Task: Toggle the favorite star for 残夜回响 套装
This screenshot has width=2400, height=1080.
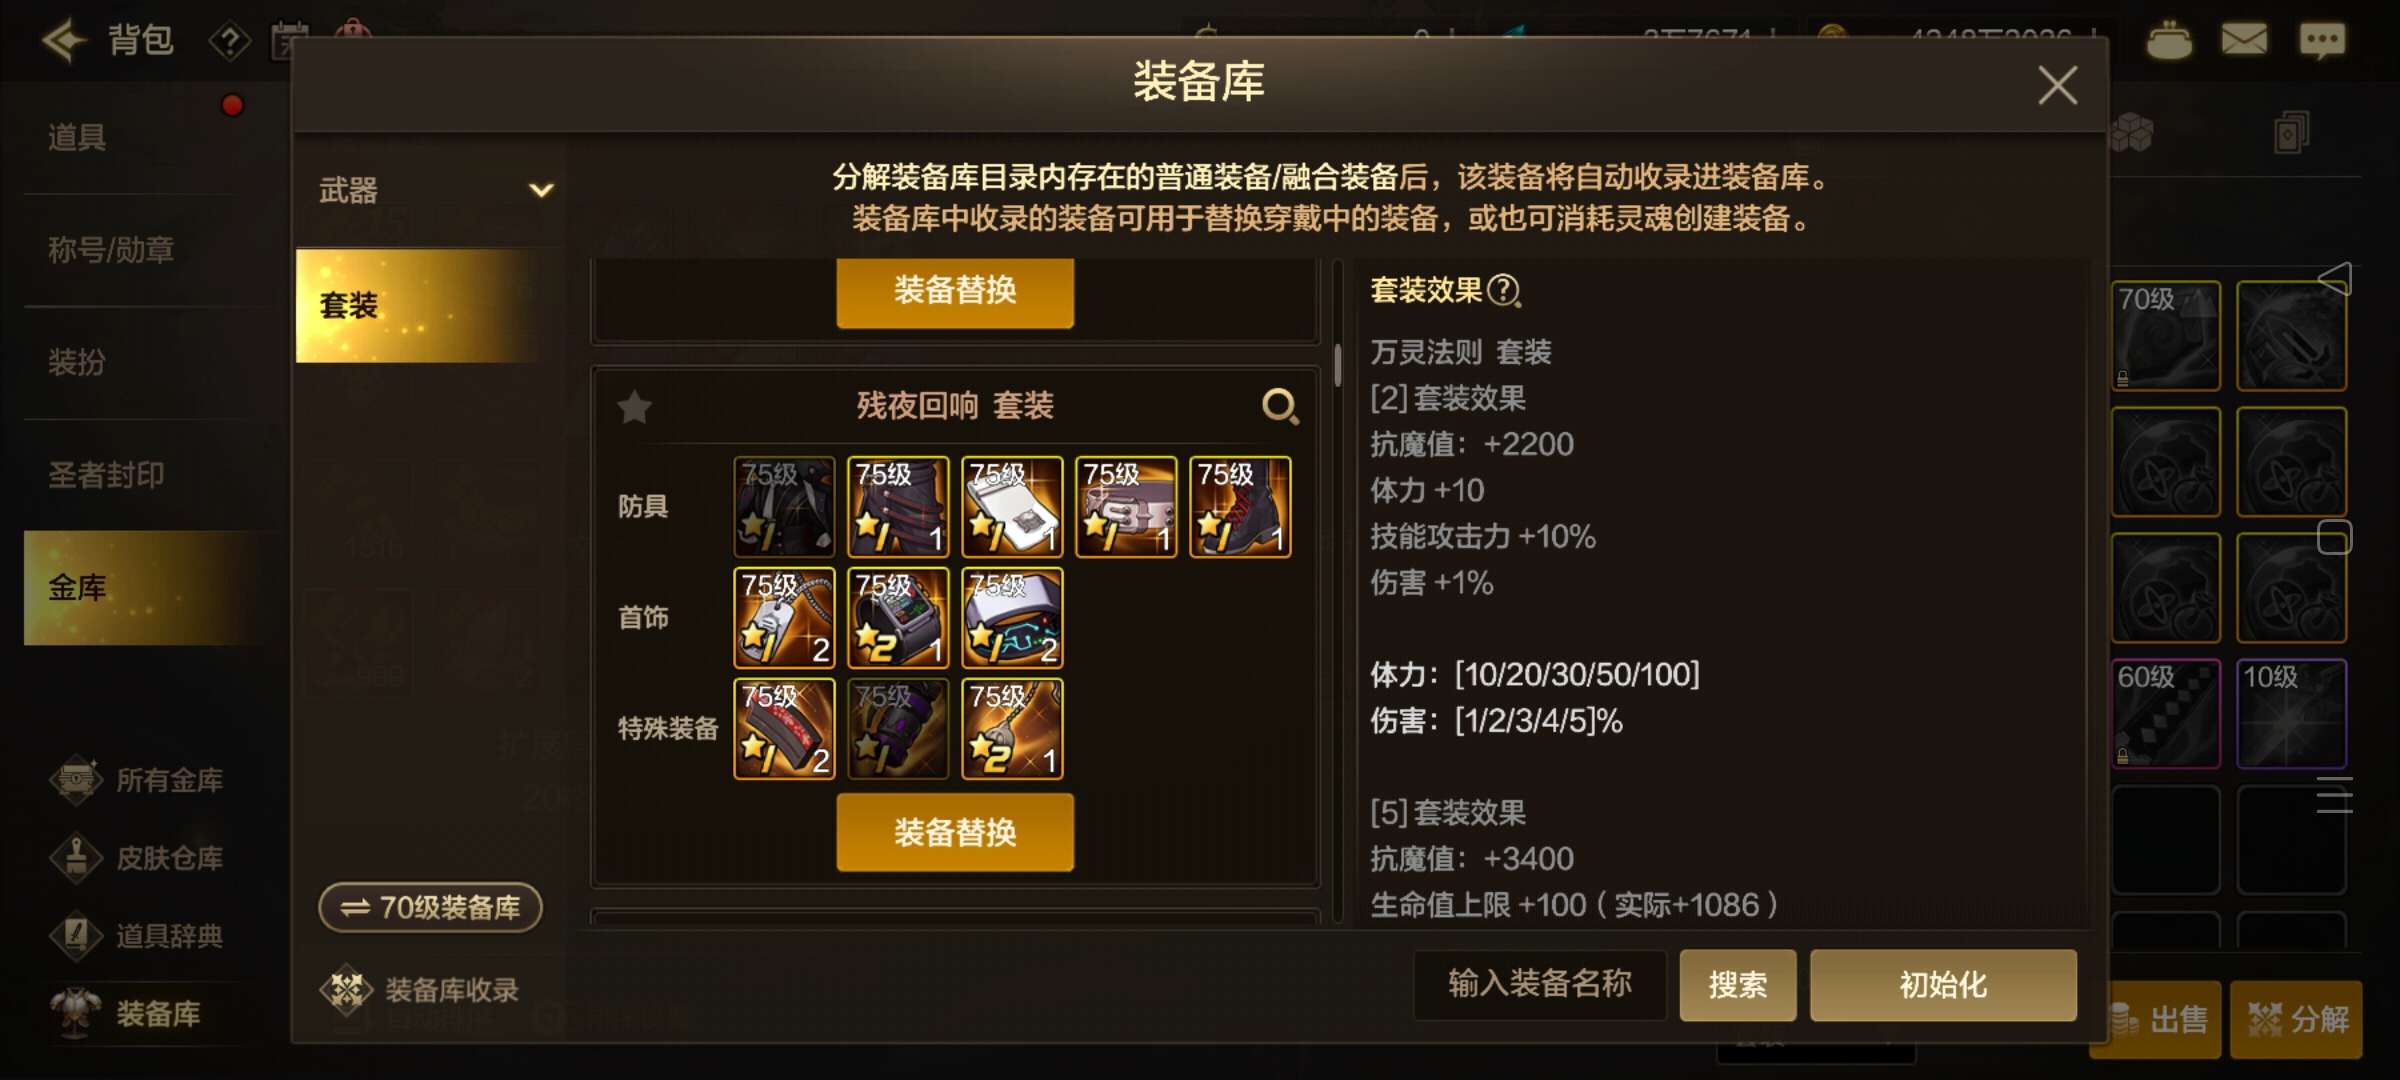Action: tap(635, 407)
